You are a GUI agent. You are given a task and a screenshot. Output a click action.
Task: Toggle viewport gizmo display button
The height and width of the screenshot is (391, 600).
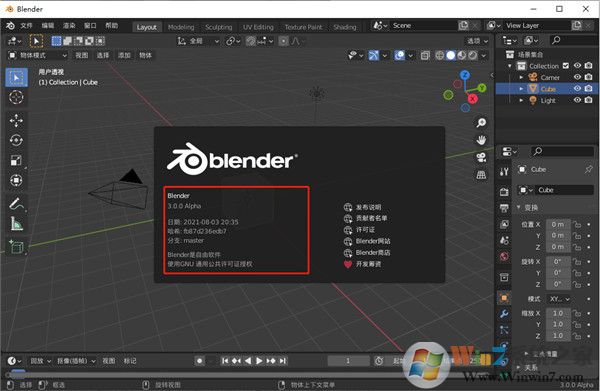point(373,56)
